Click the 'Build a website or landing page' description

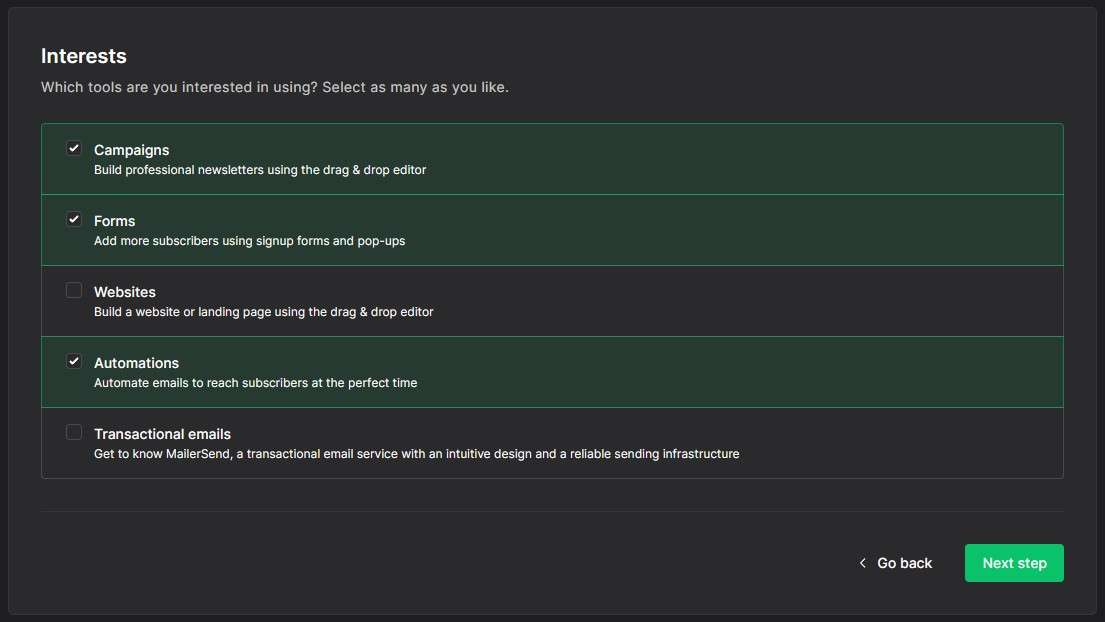point(263,312)
